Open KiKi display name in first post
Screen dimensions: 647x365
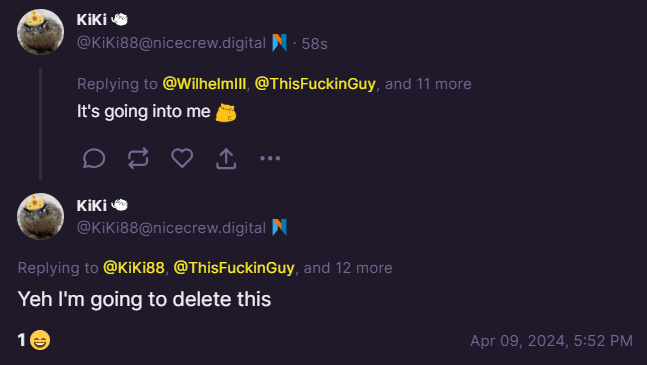(x=92, y=19)
